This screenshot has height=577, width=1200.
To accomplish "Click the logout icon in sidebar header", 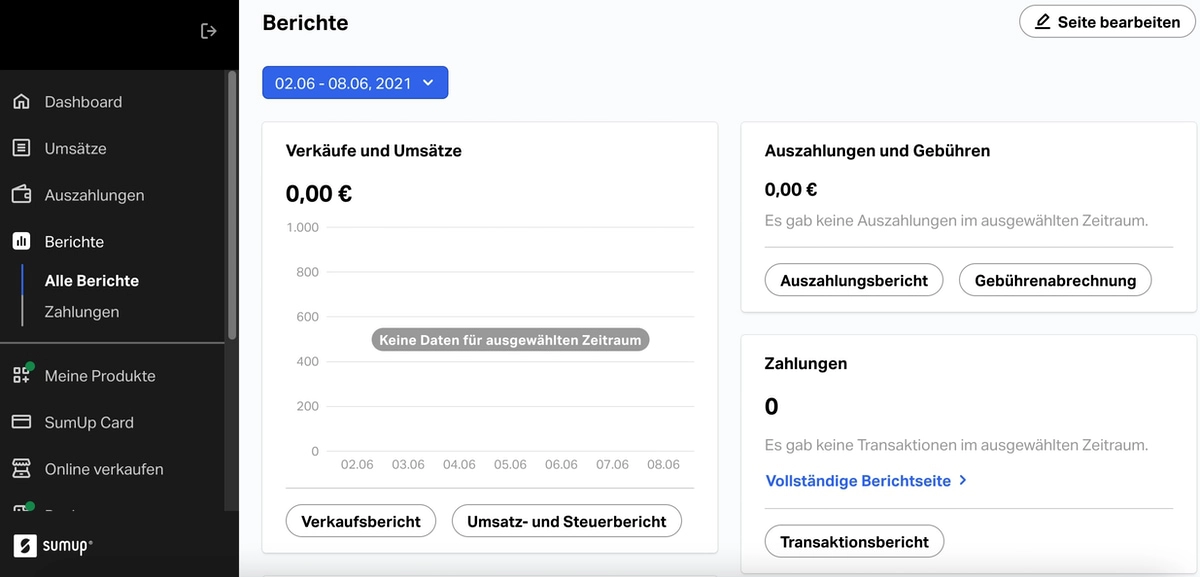I will (x=208, y=31).
